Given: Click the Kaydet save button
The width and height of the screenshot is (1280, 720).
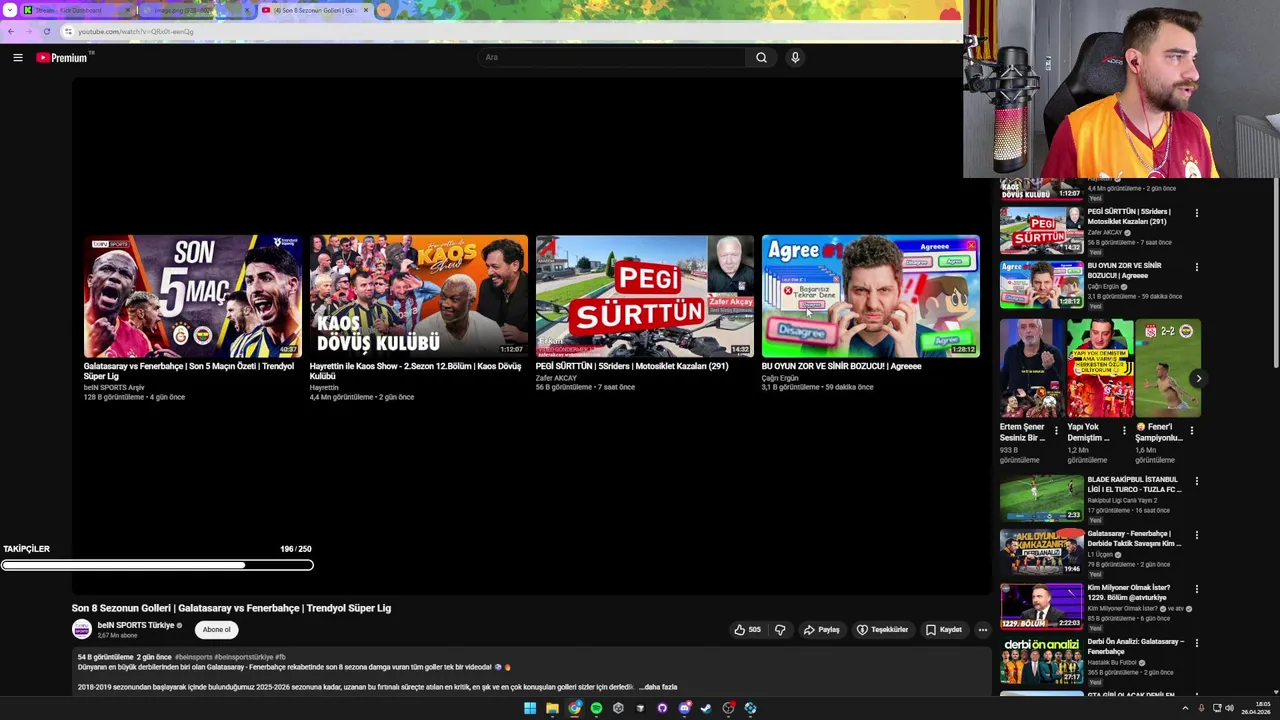Looking at the screenshot, I should click(943, 630).
